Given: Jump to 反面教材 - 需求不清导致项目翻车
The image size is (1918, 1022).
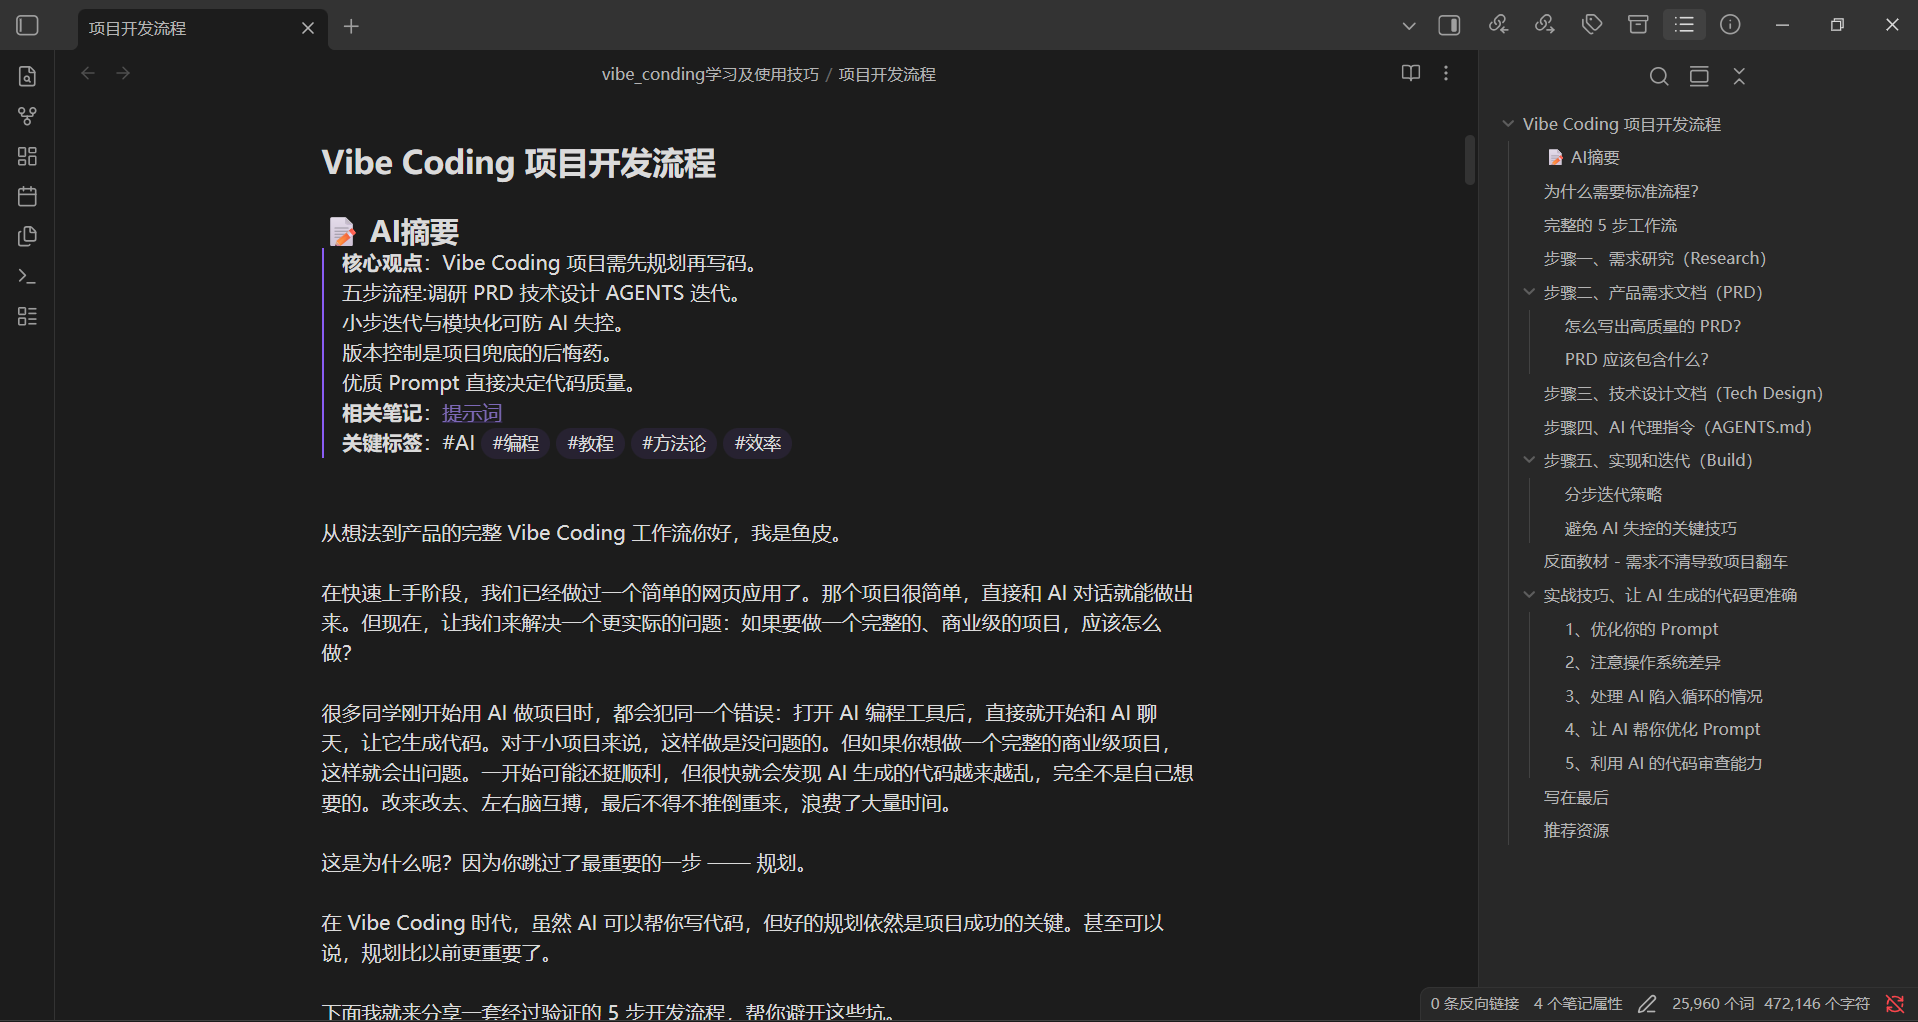Looking at the screenshot, I should [1666, 561].
